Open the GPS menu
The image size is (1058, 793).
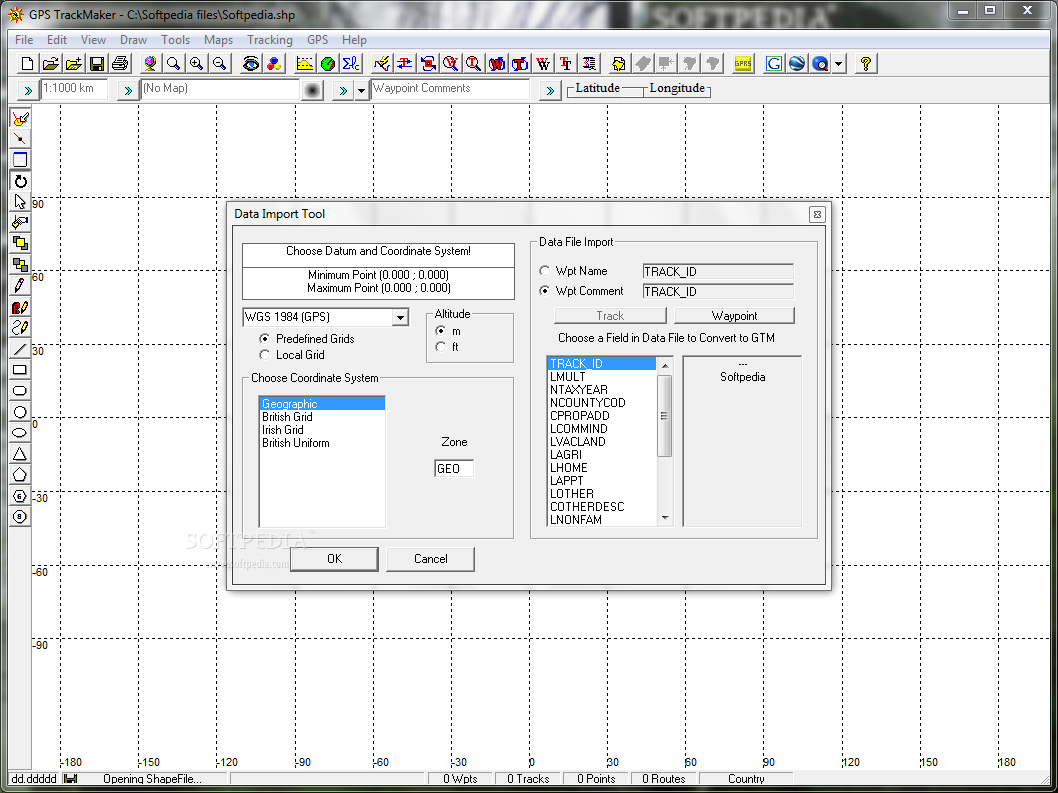coord(317,40)
